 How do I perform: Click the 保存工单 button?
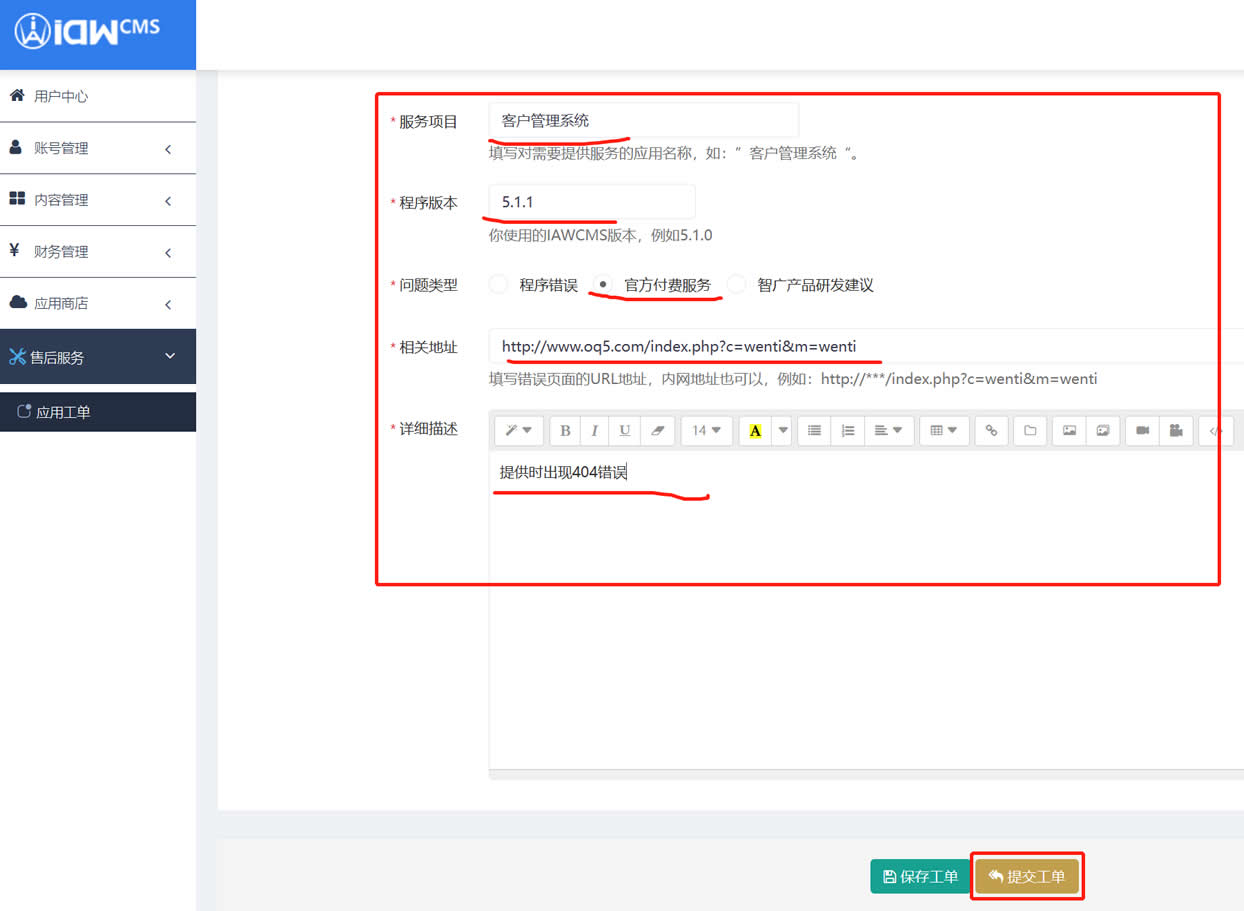tap(919, 877)
